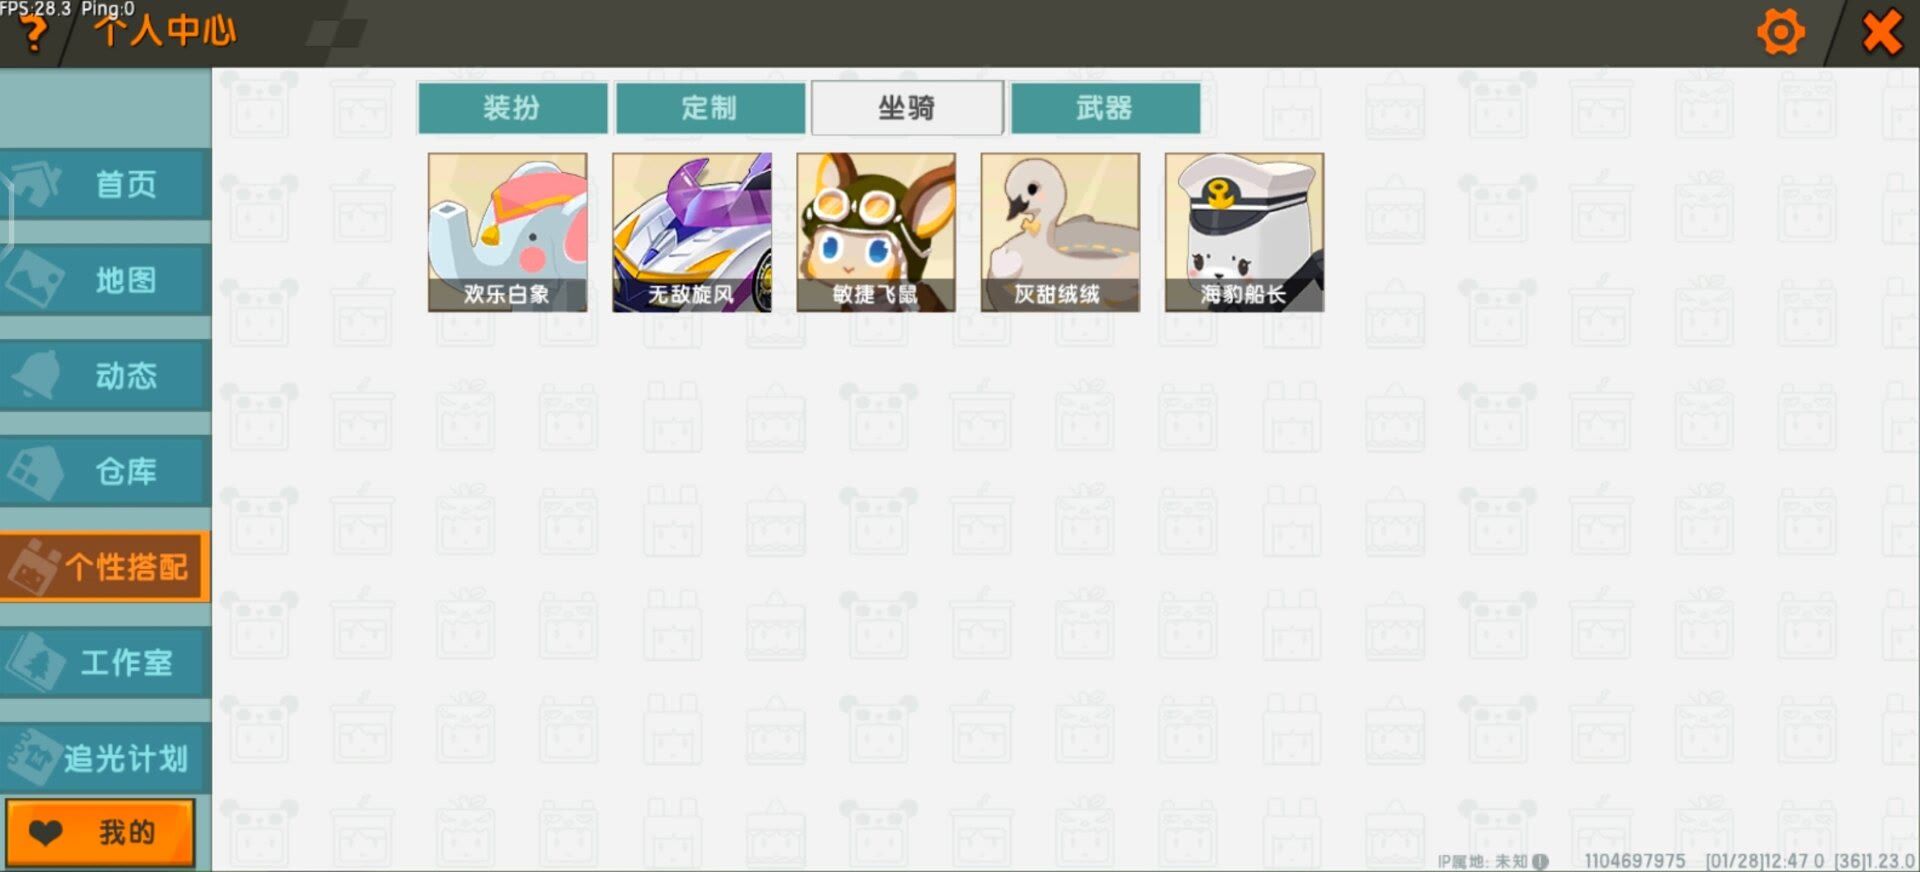
Task: Open 动态 with the bell icon
Action: click(x=105, y=376)
